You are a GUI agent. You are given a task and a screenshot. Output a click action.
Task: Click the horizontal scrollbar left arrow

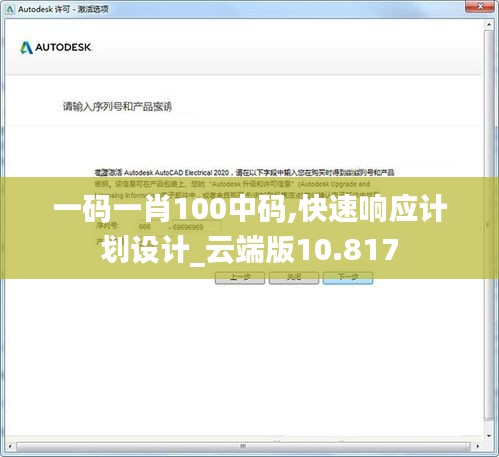[10, 446]
